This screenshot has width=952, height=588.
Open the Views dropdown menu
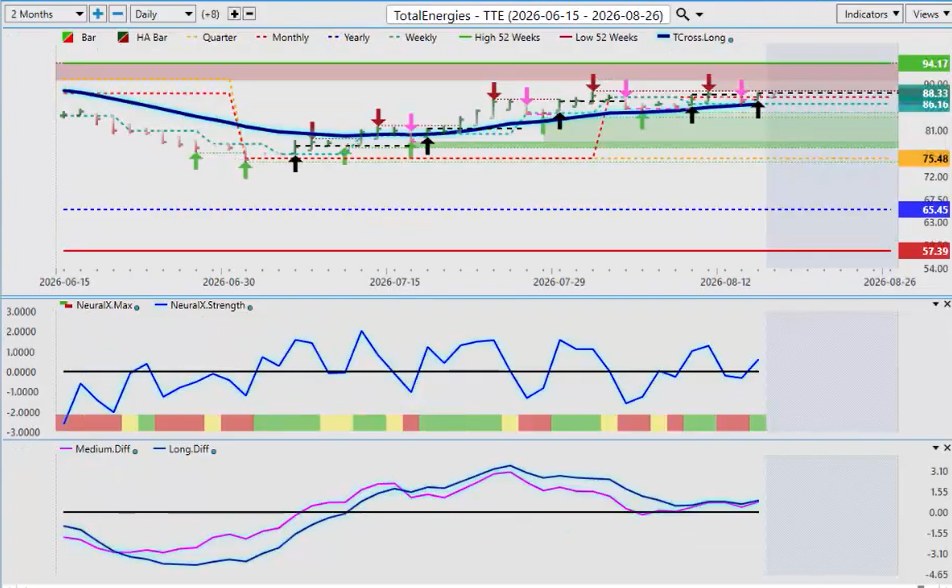(930, 14)
